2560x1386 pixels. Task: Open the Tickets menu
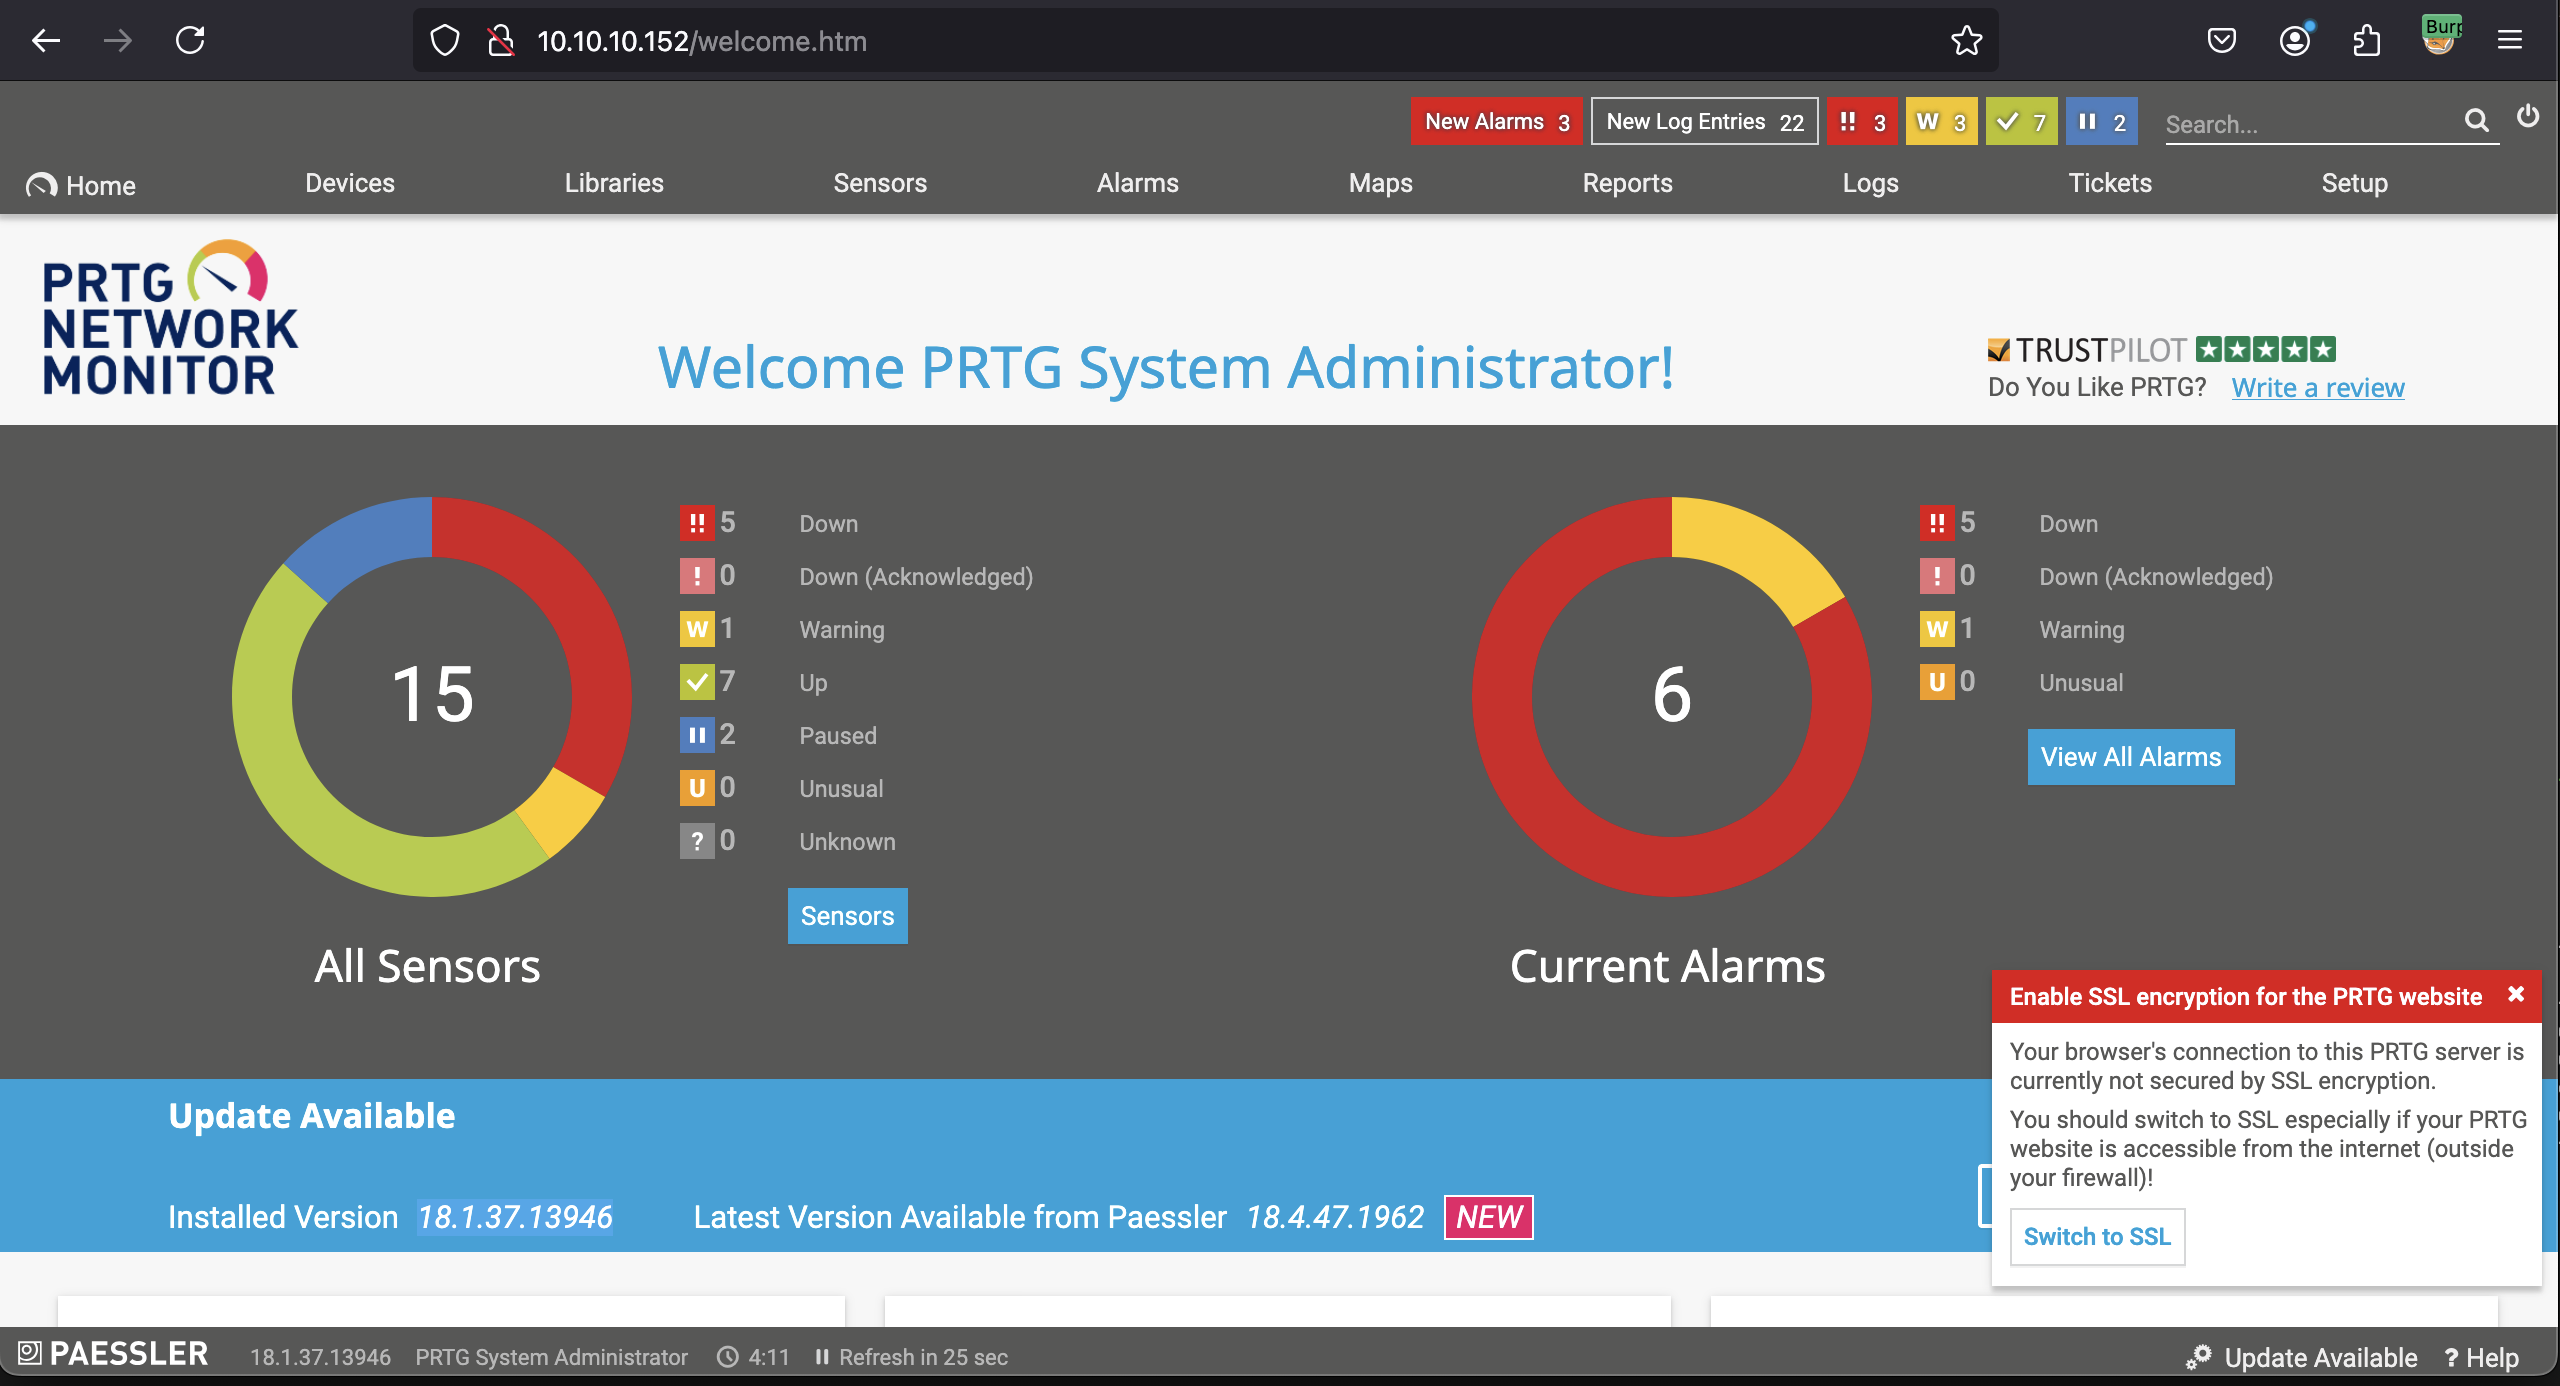(x=2110, y=183)
